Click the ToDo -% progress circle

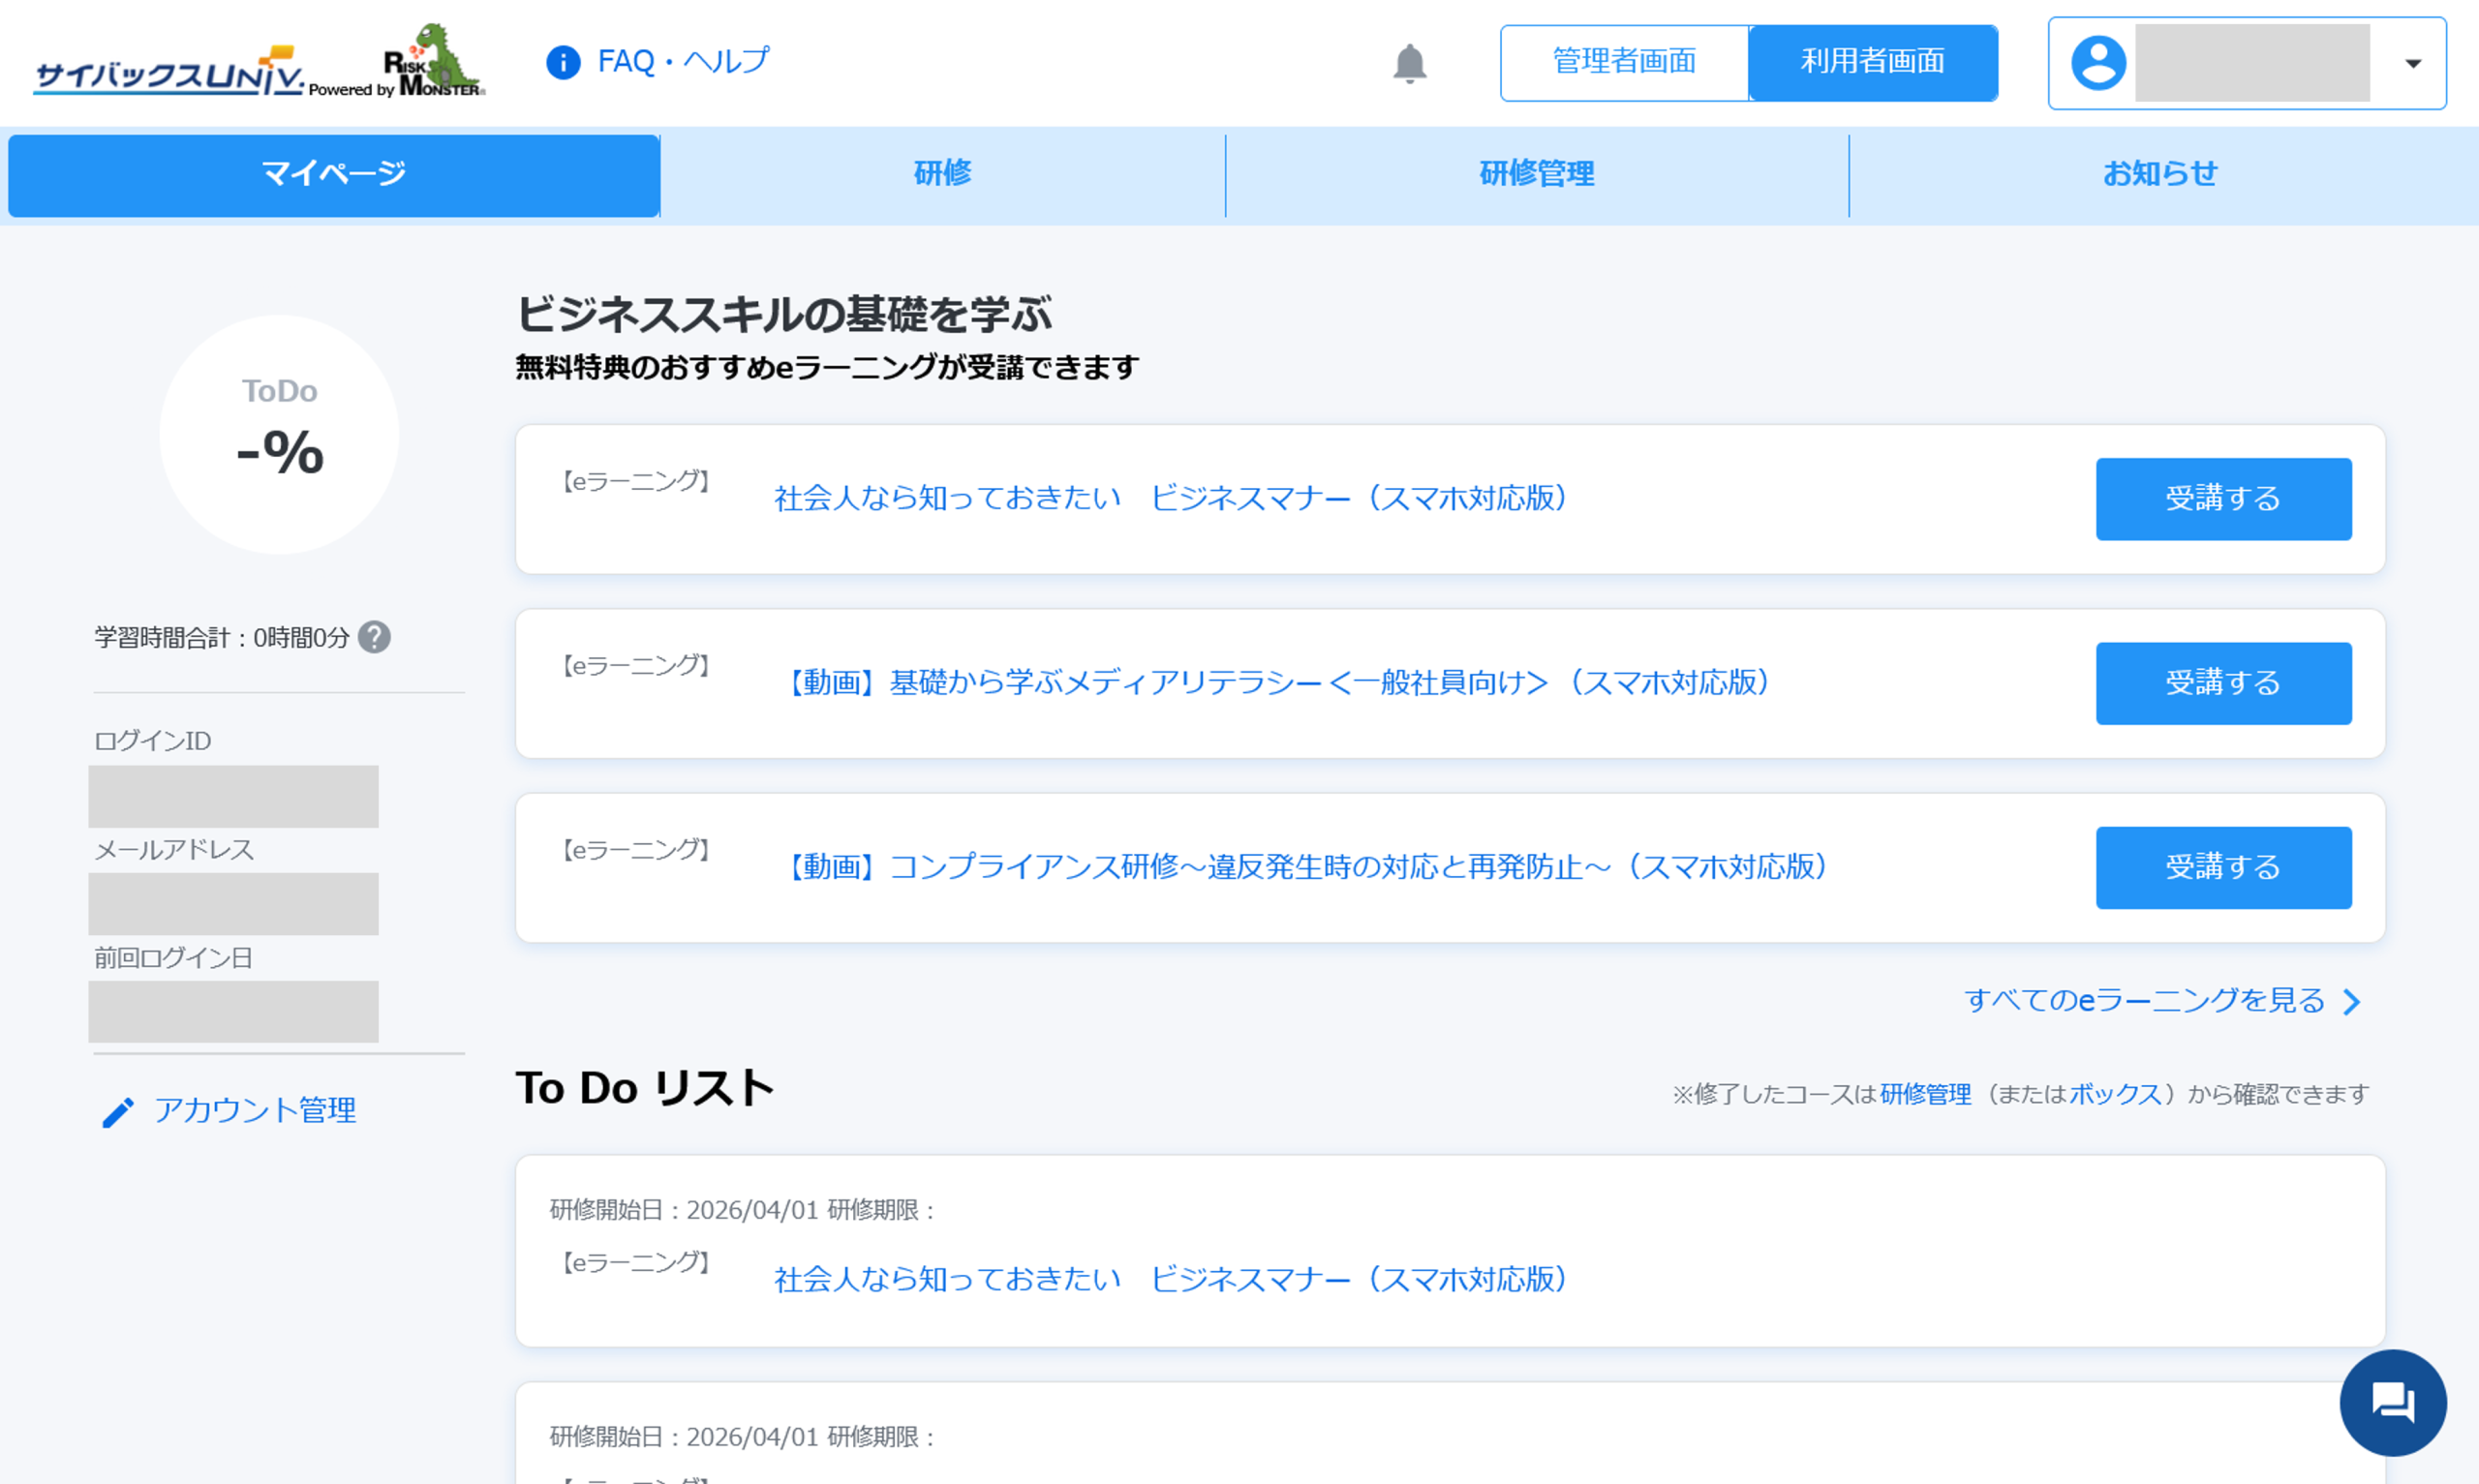point(279,435)
